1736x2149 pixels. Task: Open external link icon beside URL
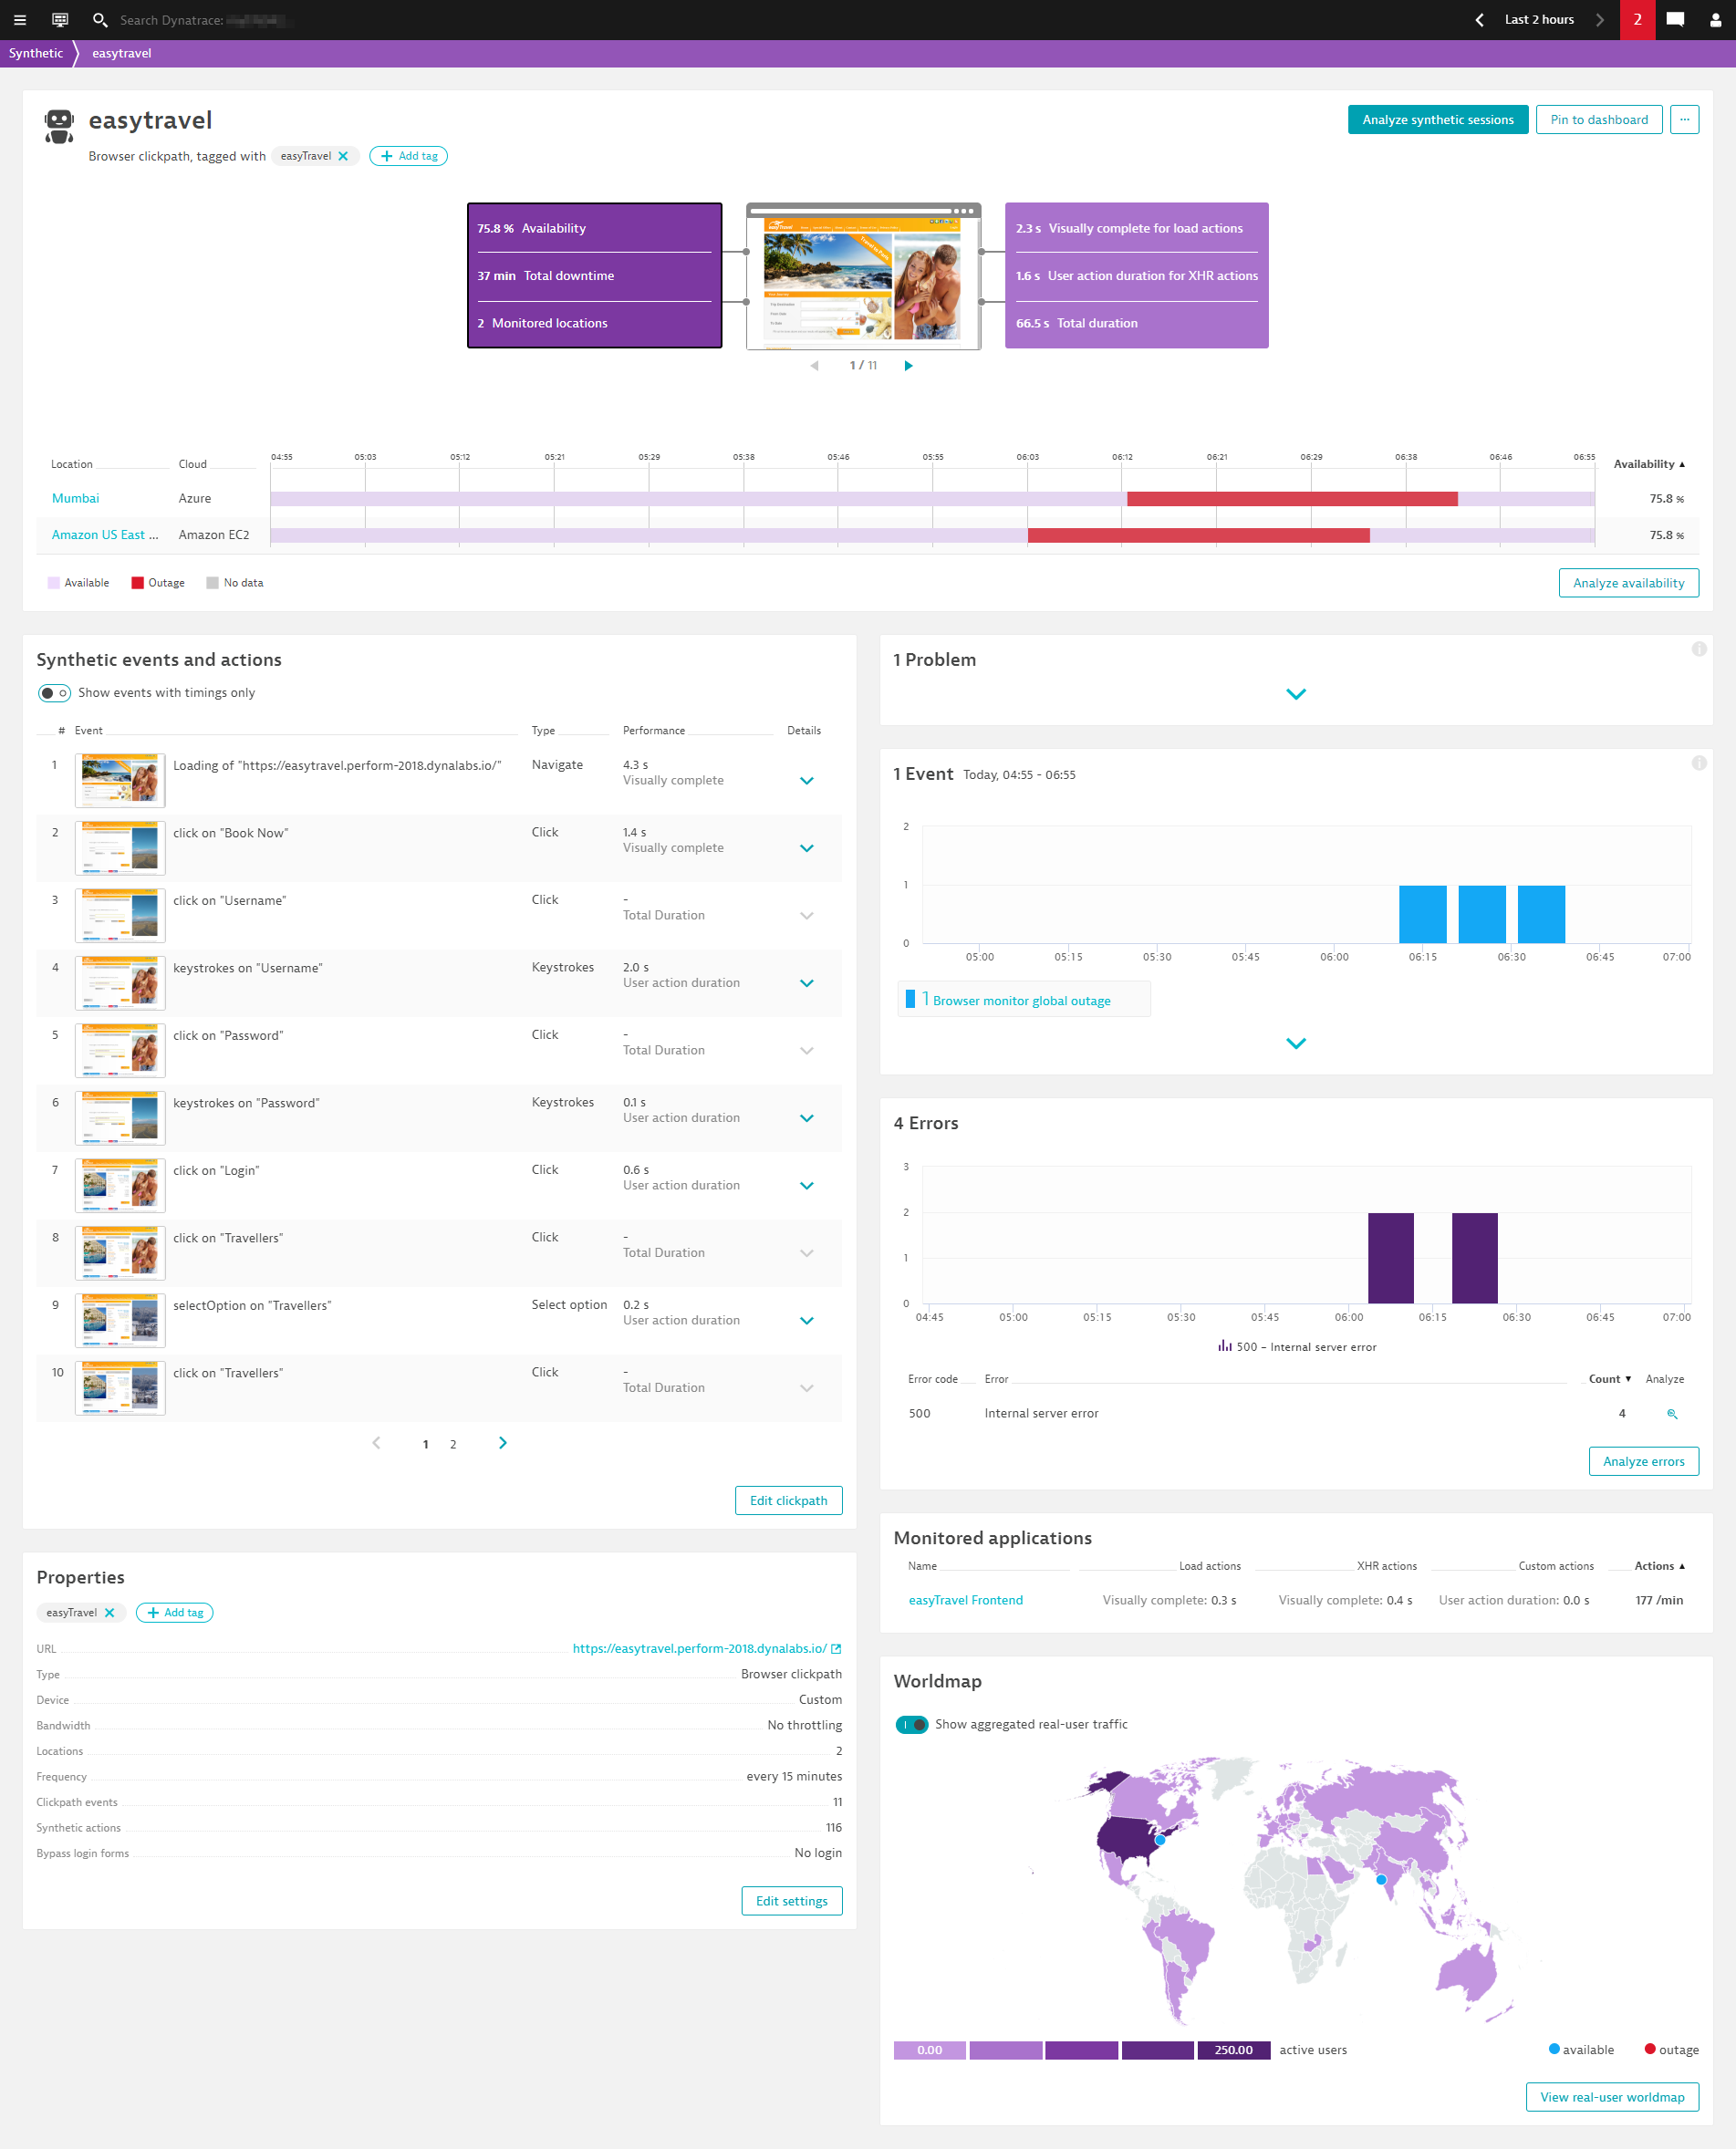[x=836, y=1649]
